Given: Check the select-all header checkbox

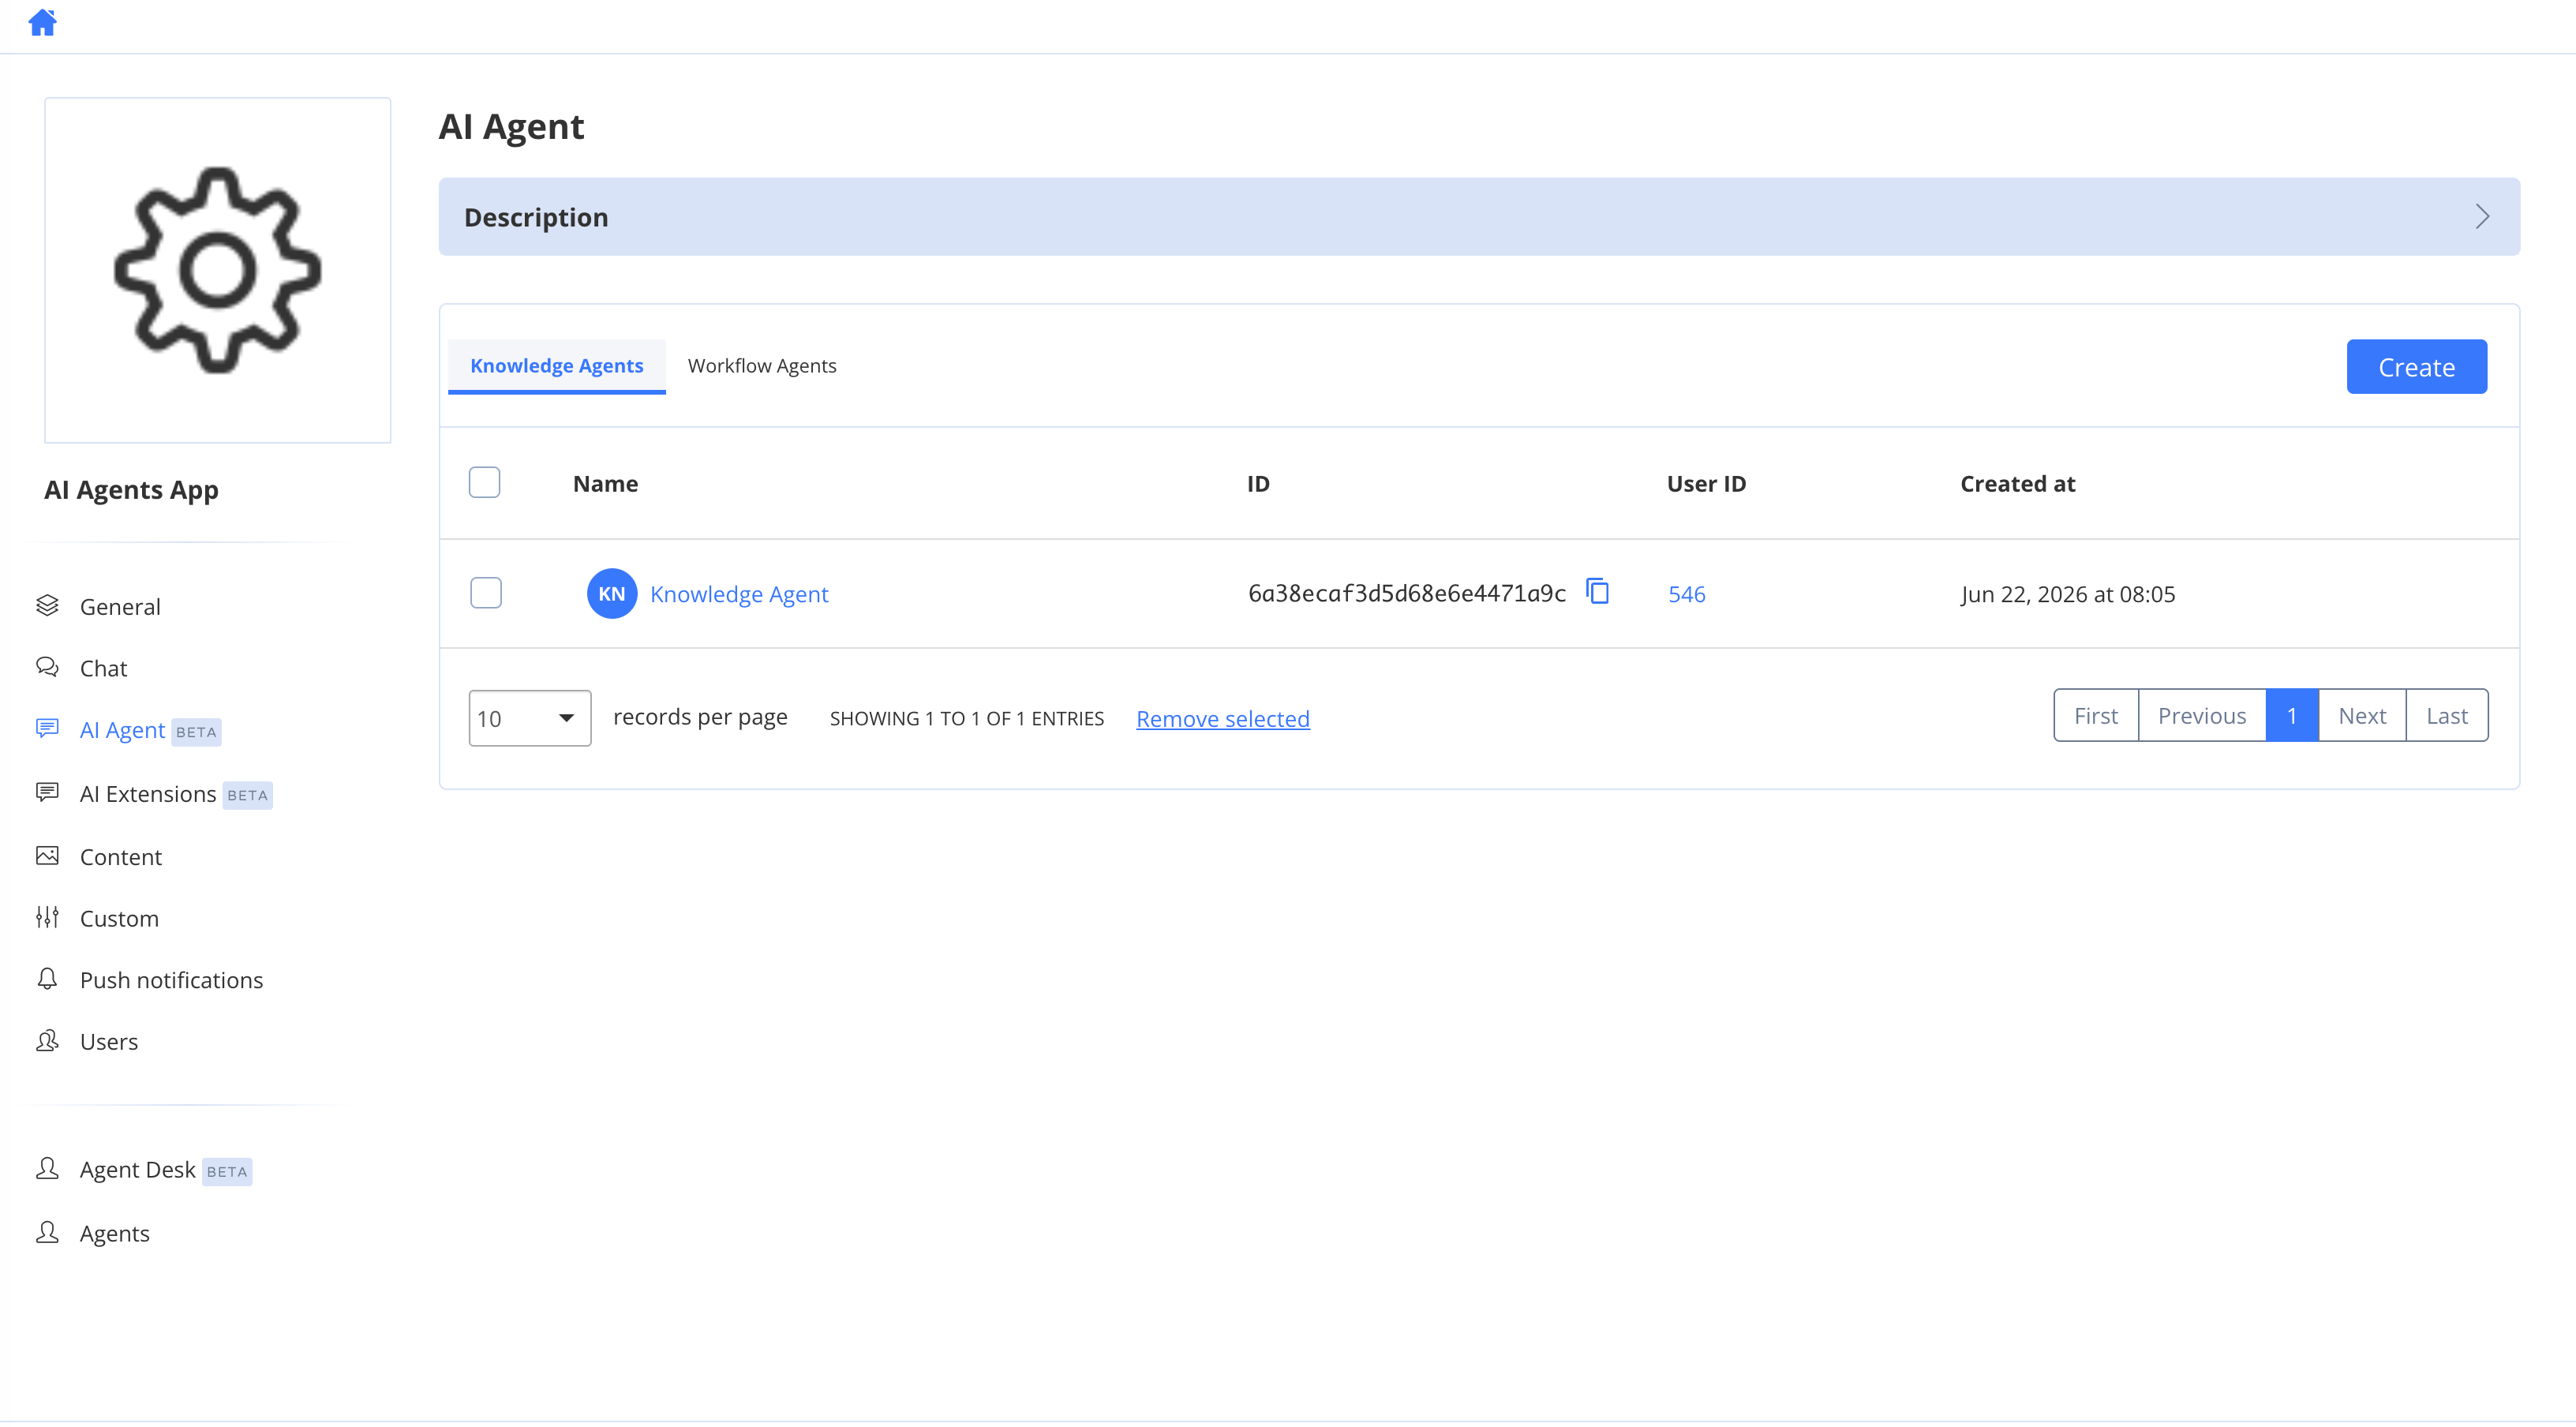Looking at the screenshot, I should (485, 483).
